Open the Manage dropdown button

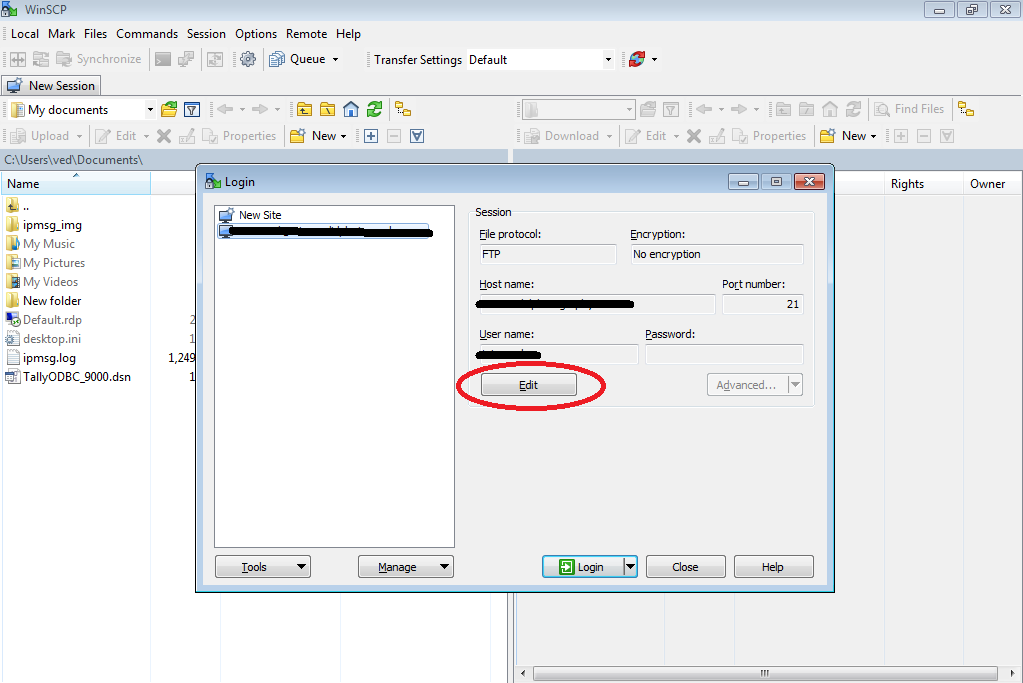pyautogui.click(x=406, y=567)
